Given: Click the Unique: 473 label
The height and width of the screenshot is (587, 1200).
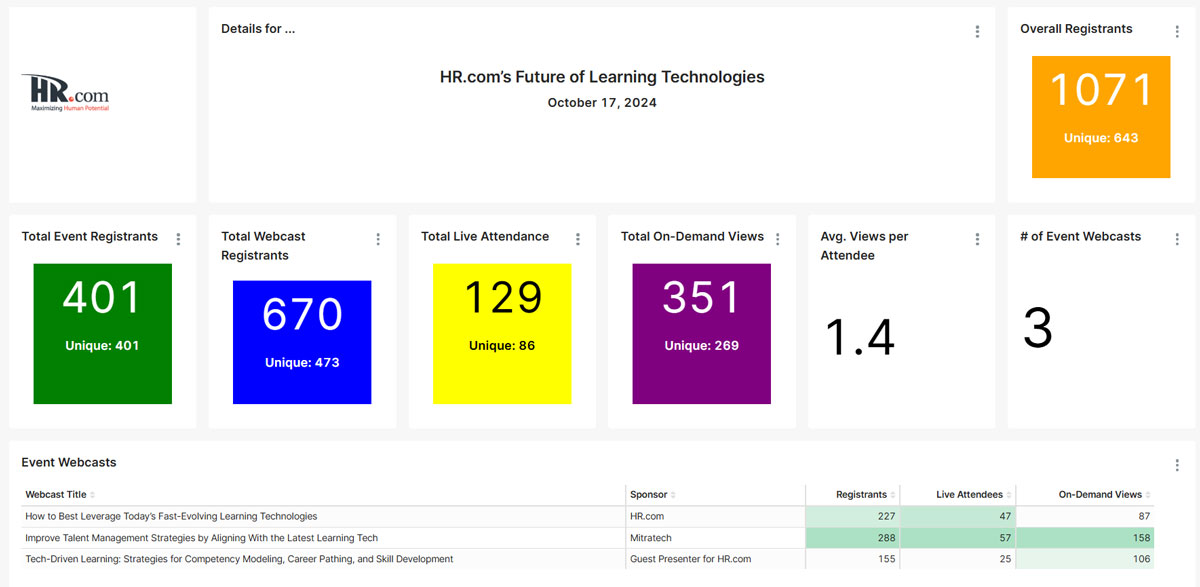Looking at the screenshot, I should click(x=302, y=362).
